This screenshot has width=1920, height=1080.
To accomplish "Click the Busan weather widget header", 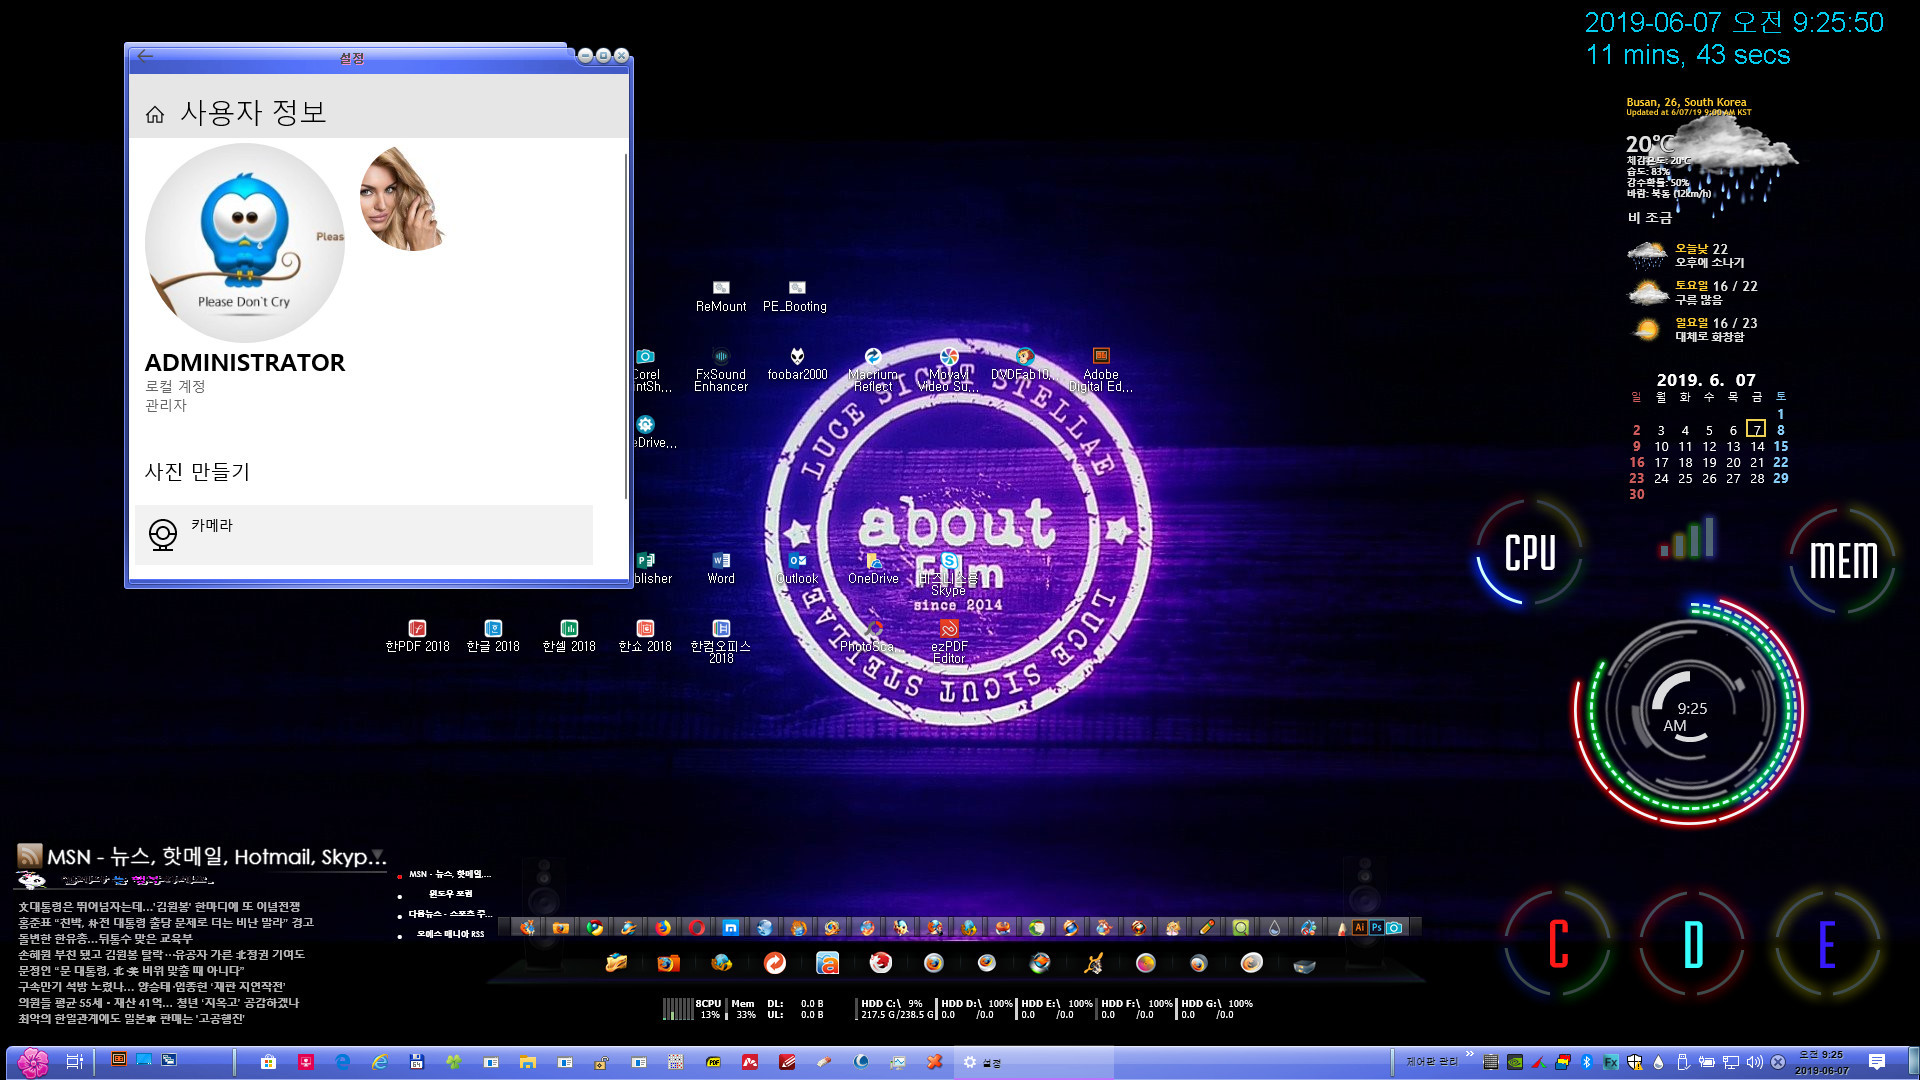I will (1686, 102).
